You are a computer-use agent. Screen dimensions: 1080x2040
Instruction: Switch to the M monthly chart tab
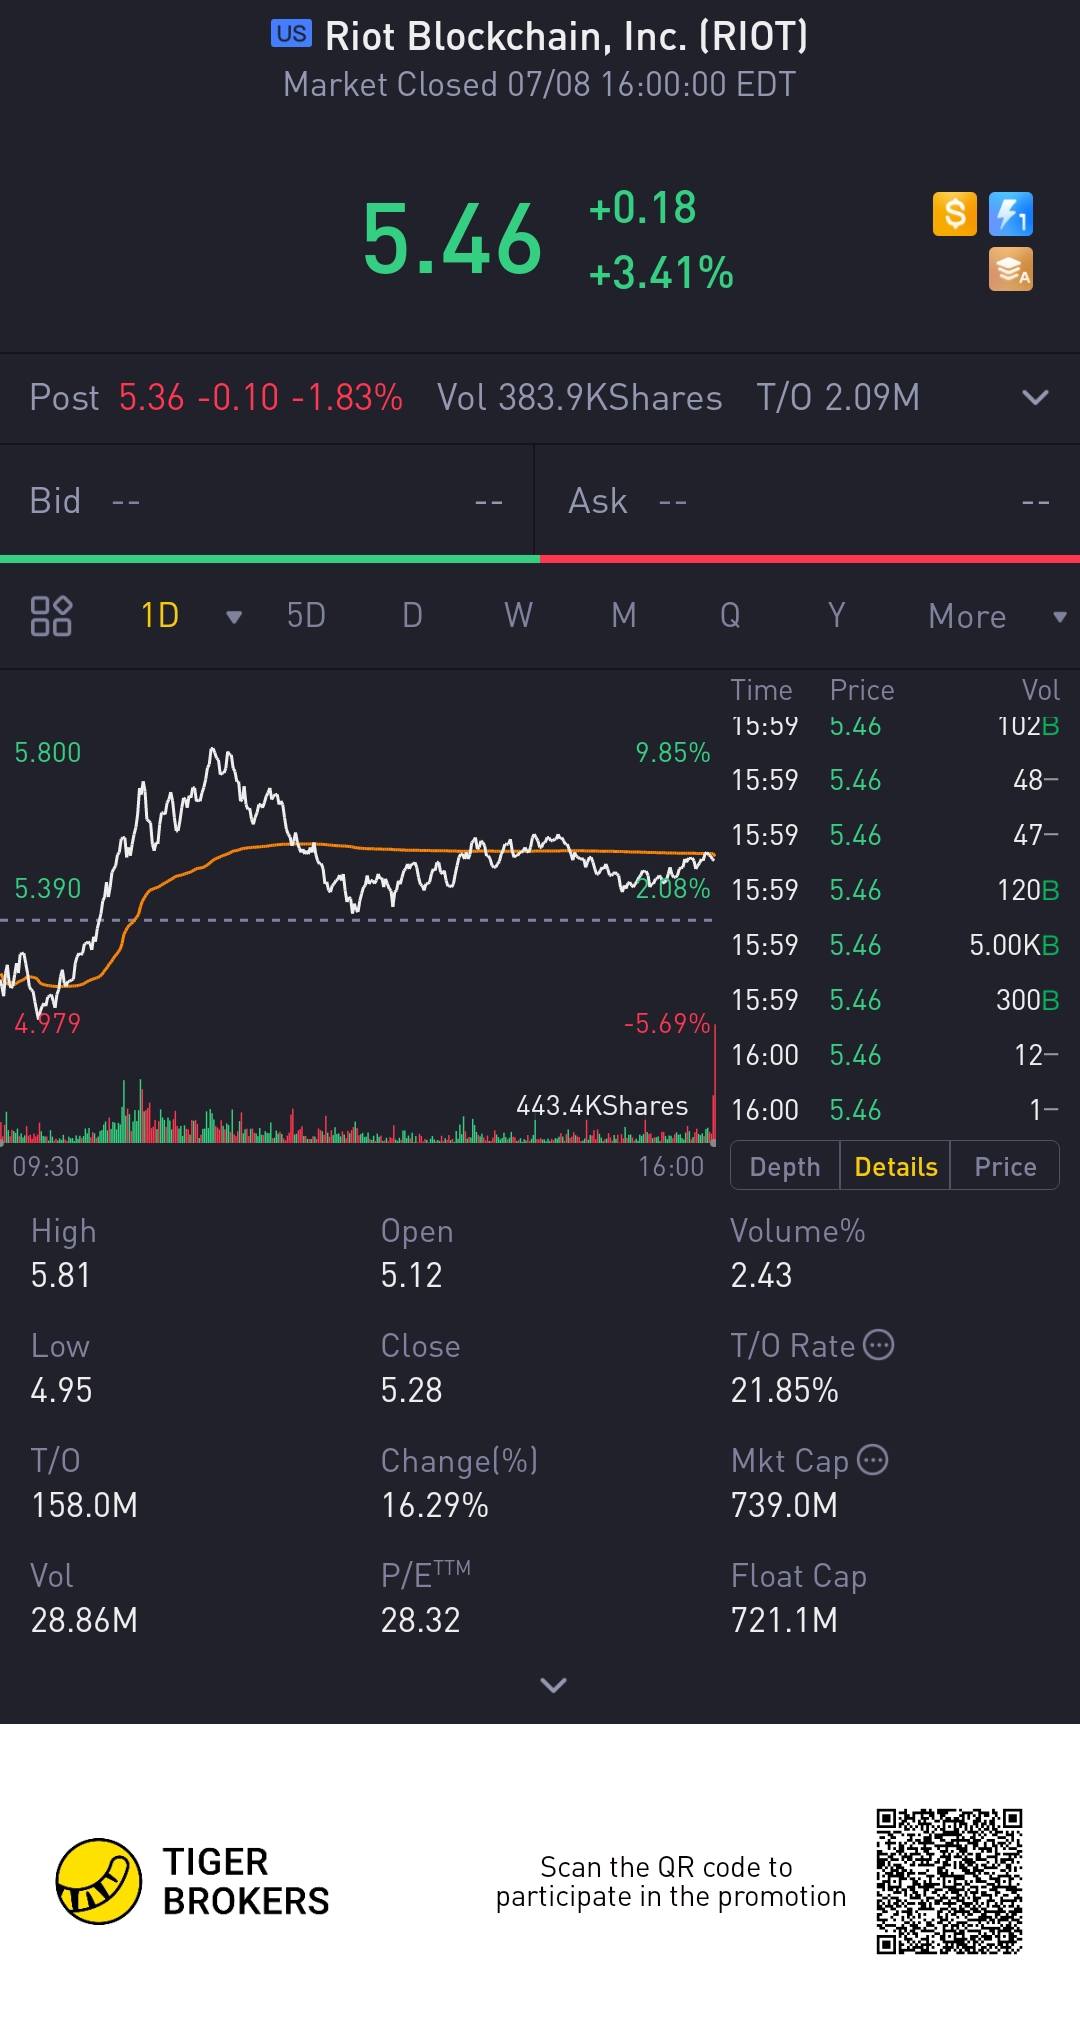pyautogui.click(x=624, y=616)
